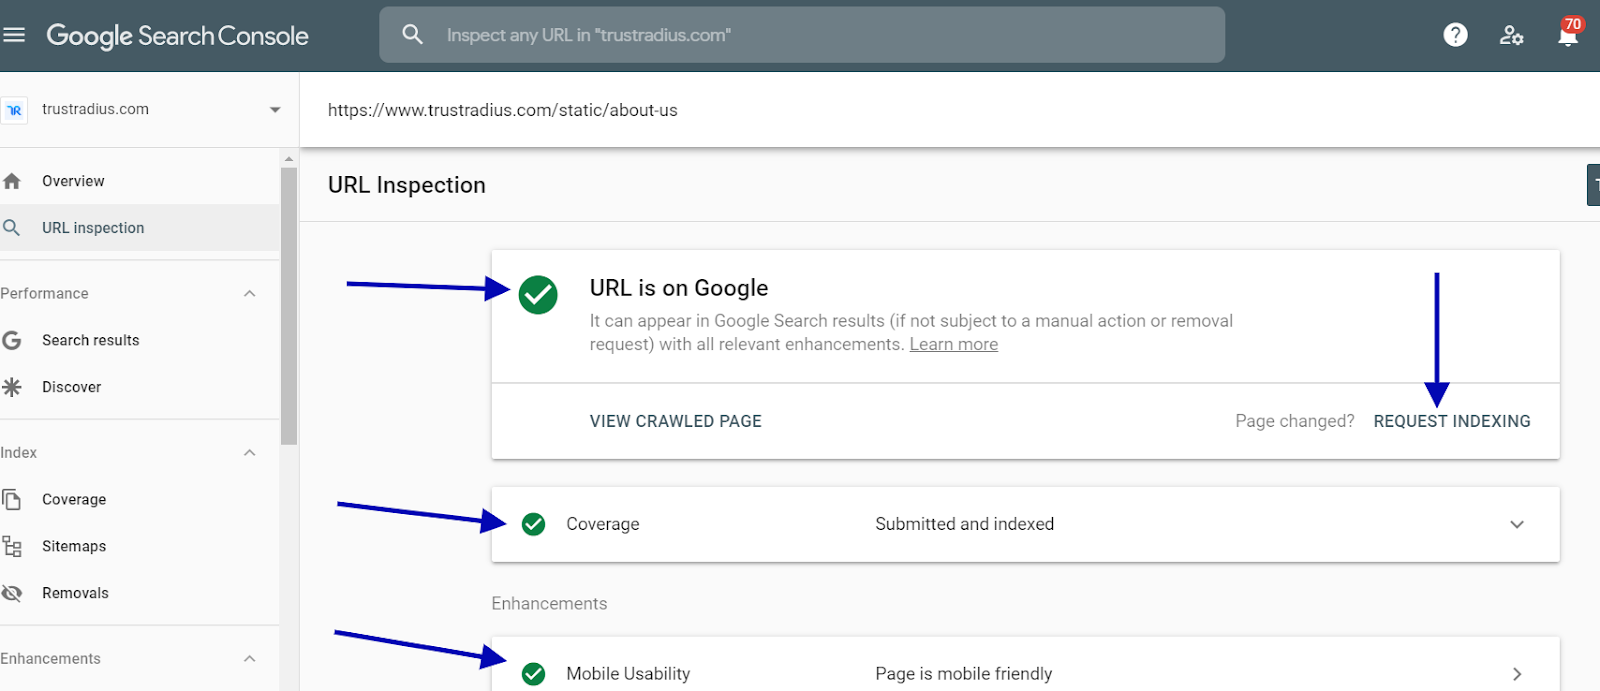Click the trustradius.com property favicon
This screenshot has height=691, width=1600.
click(14, 110)
